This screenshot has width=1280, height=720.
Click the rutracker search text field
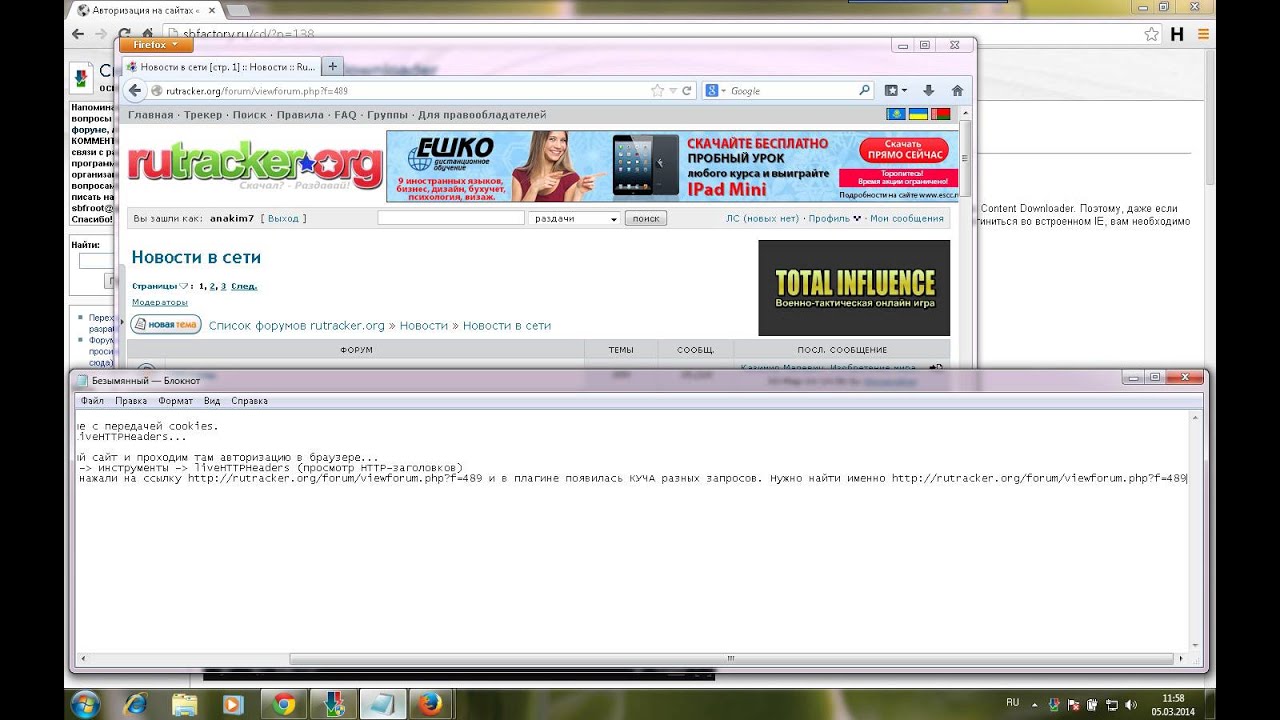coord(451,218)
